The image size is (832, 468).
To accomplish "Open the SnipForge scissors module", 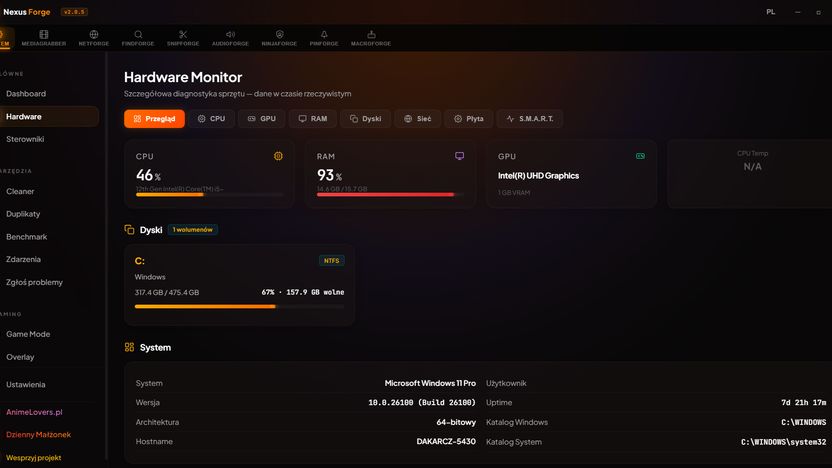I will [x=183, y=38].
